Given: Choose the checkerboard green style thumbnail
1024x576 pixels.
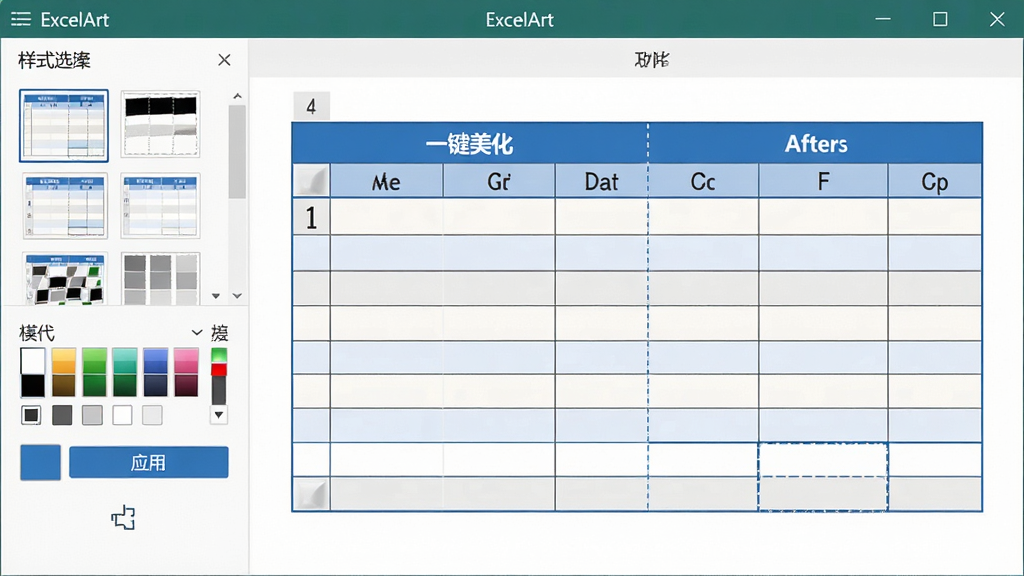Looking at the screenshot, I should (65, 279).
